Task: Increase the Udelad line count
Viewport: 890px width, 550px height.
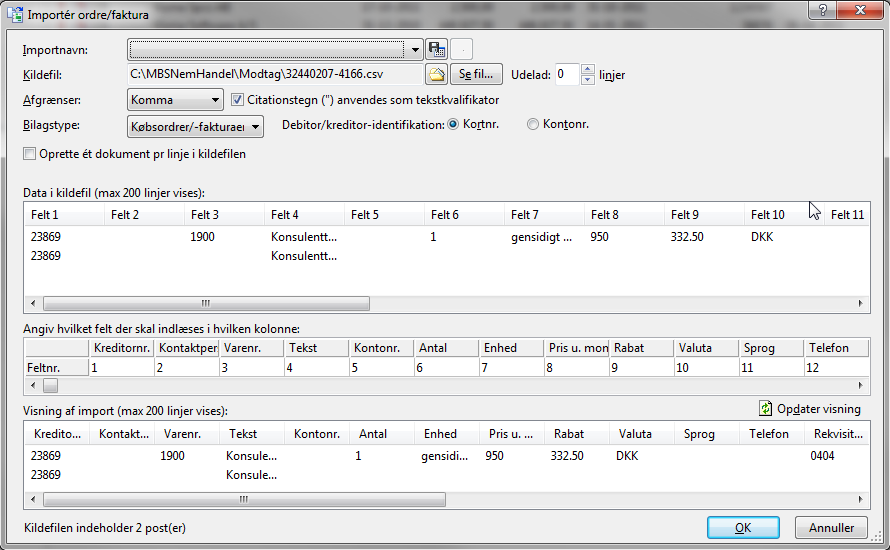Action: coord(588,69)
